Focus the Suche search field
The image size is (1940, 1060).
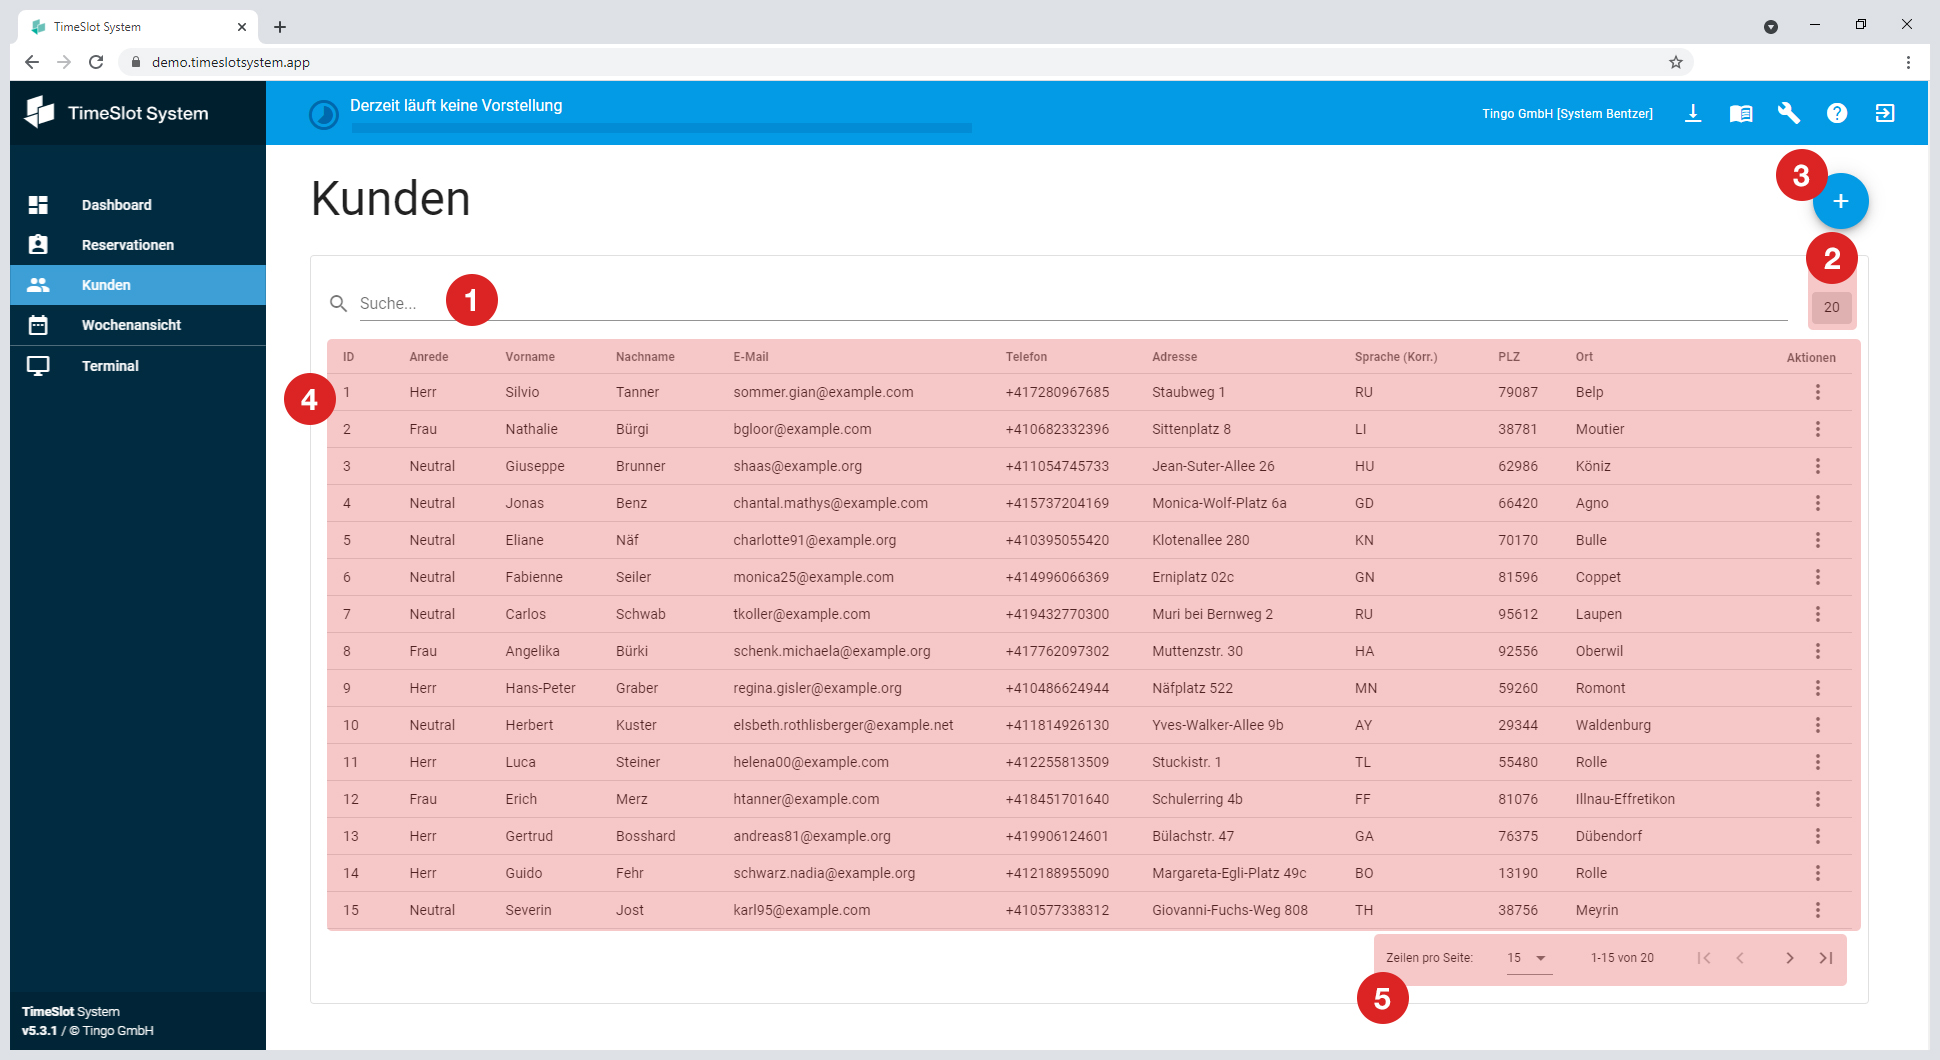[1073, 303]
